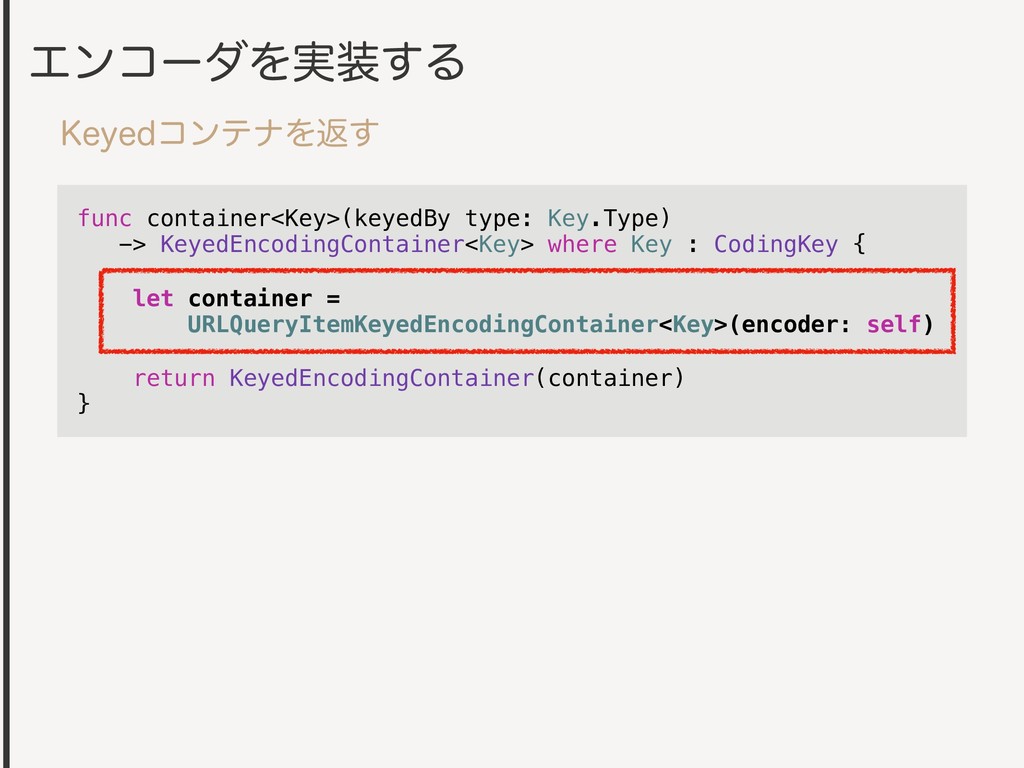This screenshot has width=1024, height=768.
Task: Click the where keyword
Action: coord(582,245)
